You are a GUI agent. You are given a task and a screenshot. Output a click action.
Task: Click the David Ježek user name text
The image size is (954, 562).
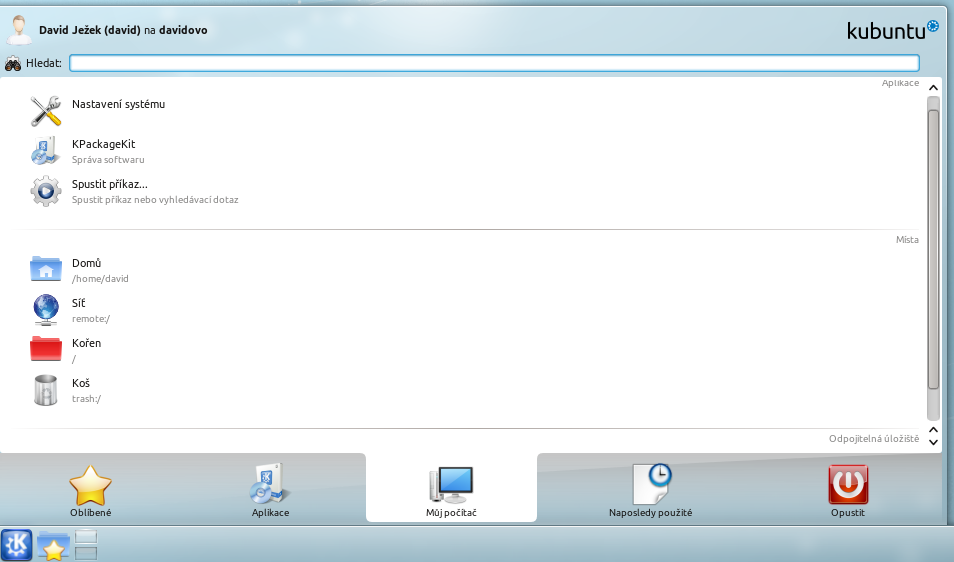(x=89, y=30)
